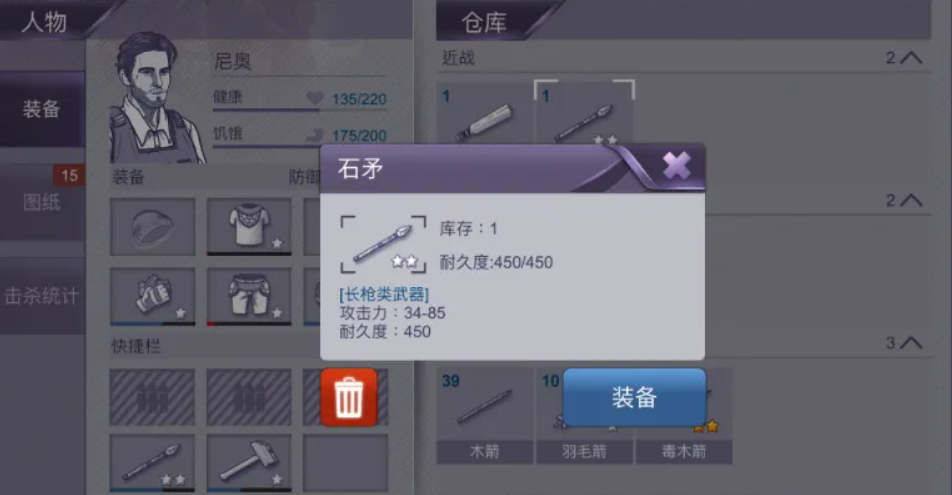
Task: Select the 木箭 arrow stack
Action: click(484, 416)
